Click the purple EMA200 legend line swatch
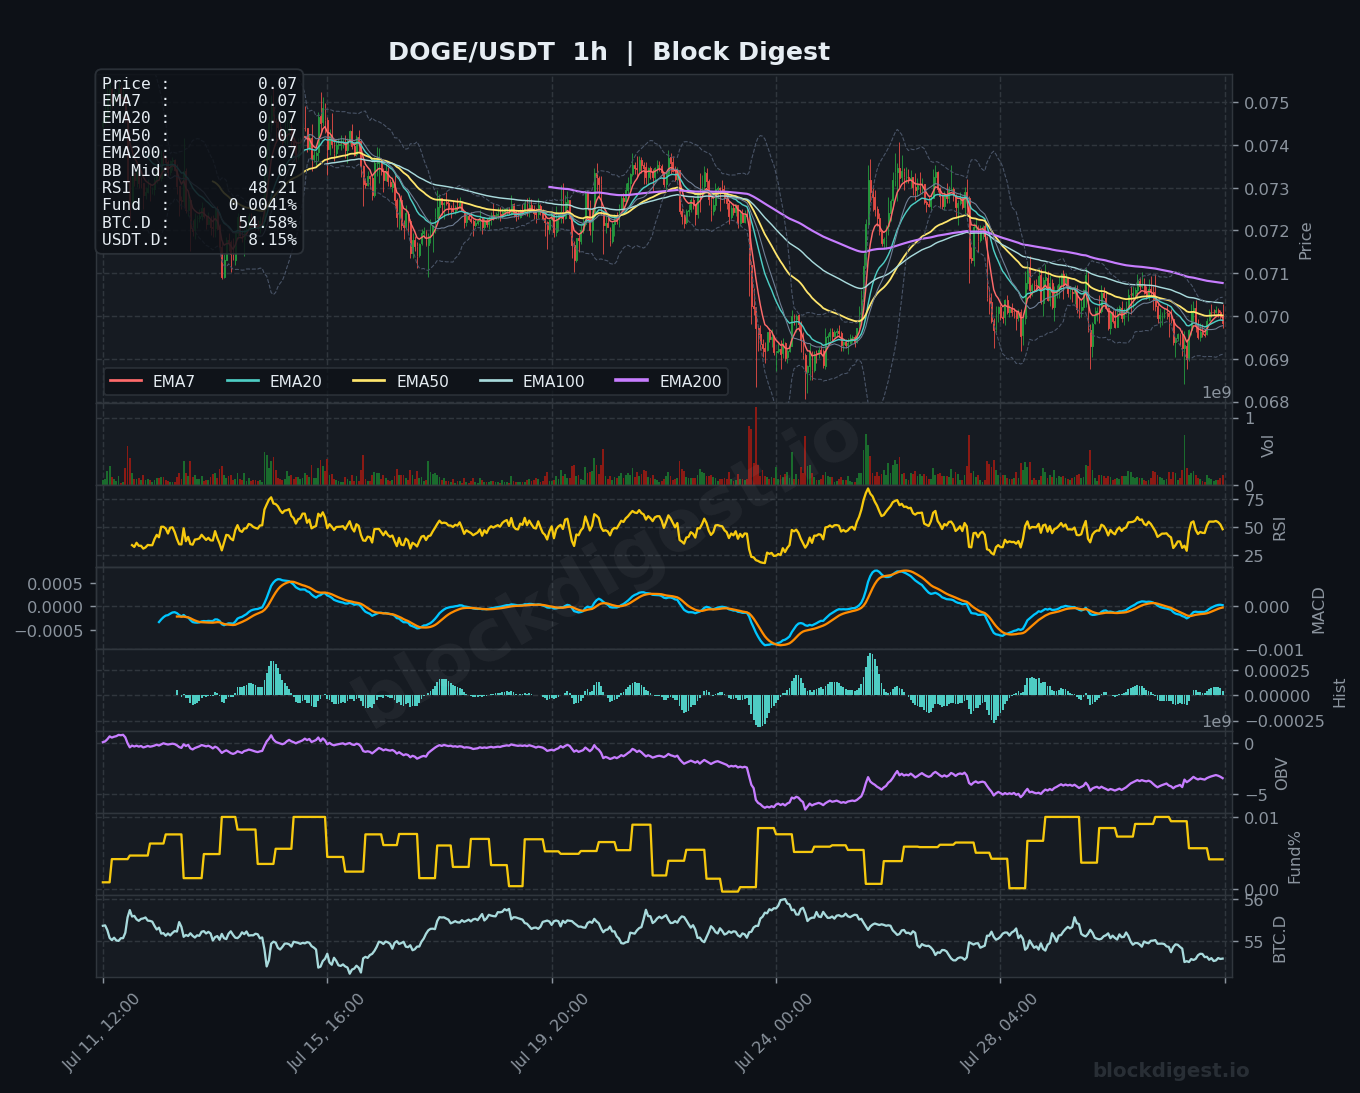 [633, 382]
